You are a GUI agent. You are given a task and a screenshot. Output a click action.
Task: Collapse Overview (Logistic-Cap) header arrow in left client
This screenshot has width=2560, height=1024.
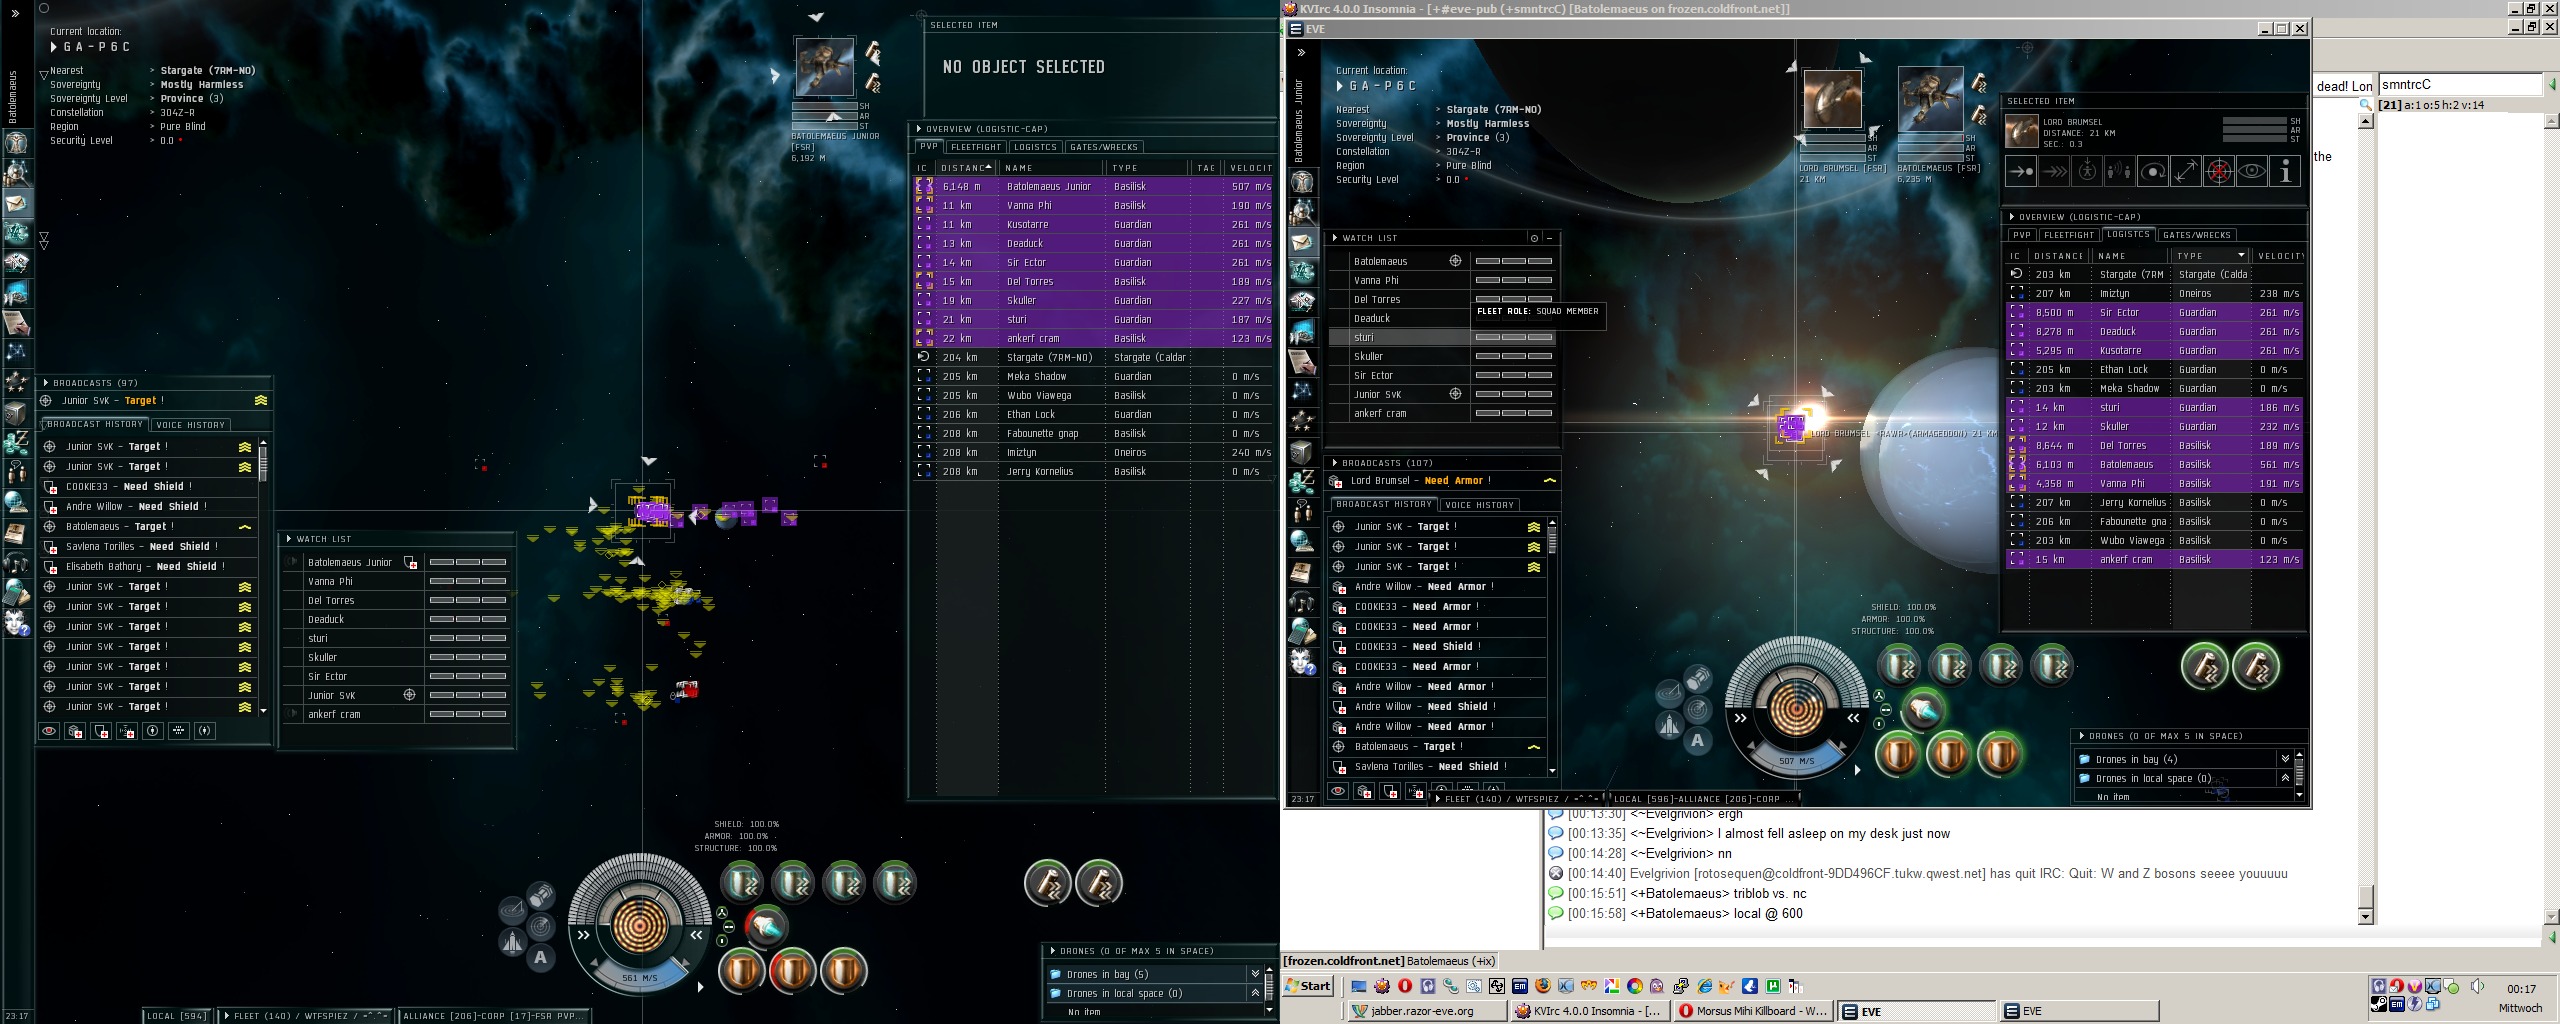(919, 129)
